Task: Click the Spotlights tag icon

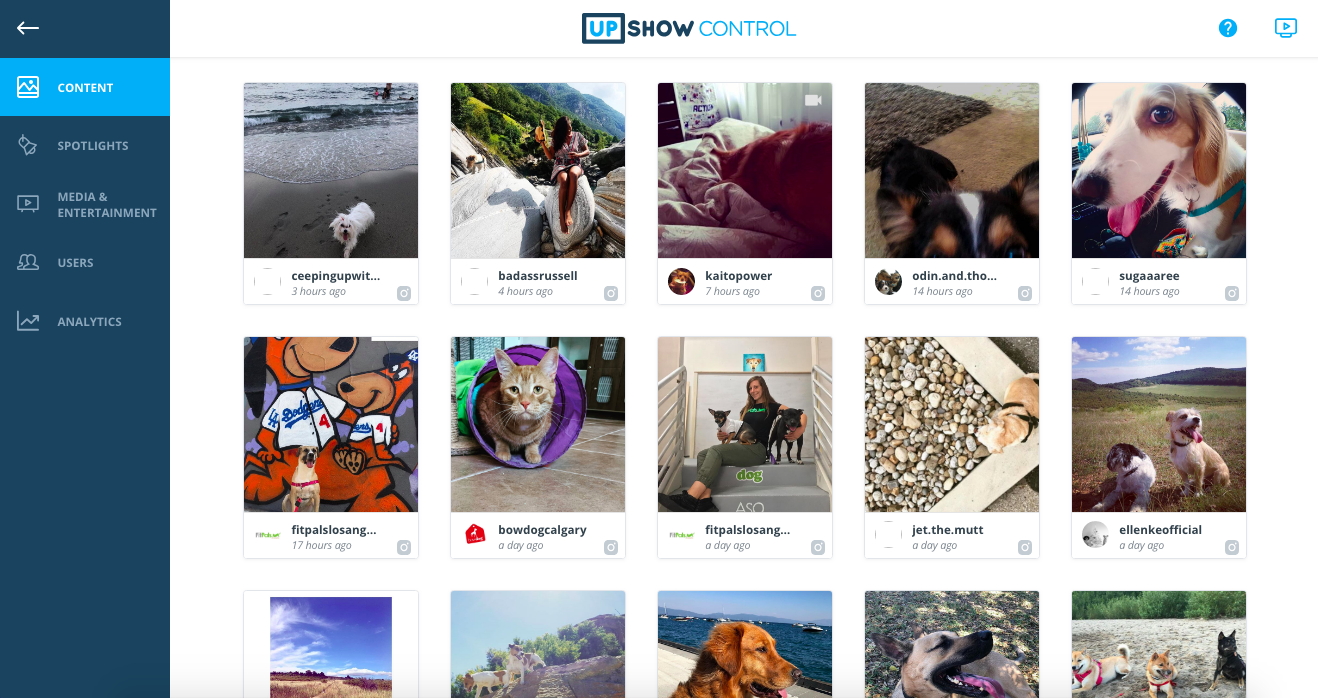Action: point(28,145)
